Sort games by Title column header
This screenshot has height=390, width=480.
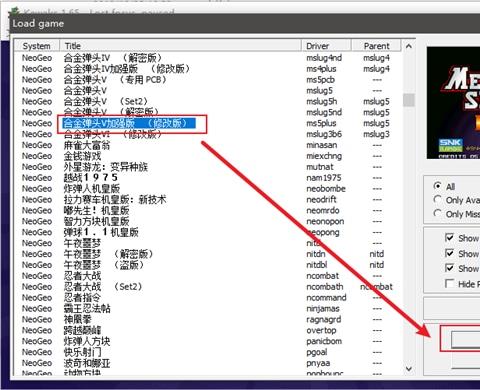[180, 46]
